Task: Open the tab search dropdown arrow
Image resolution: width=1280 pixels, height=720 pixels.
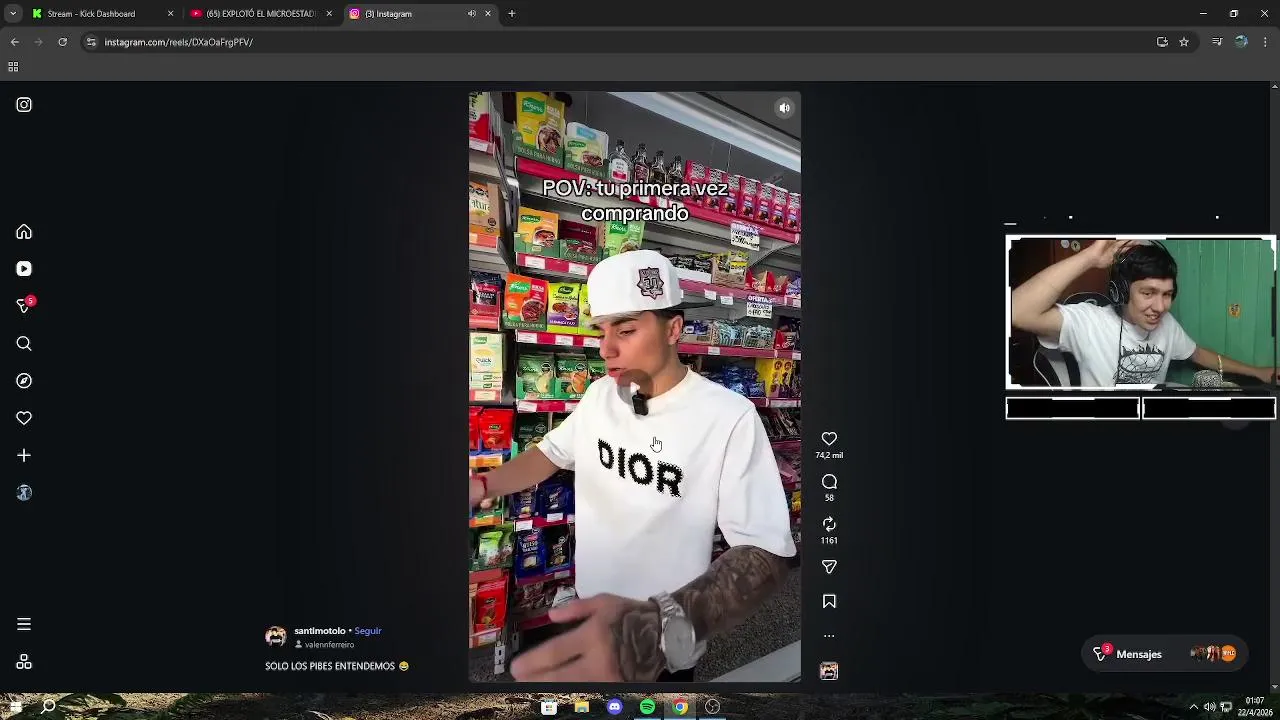Action: coord(13,14)
